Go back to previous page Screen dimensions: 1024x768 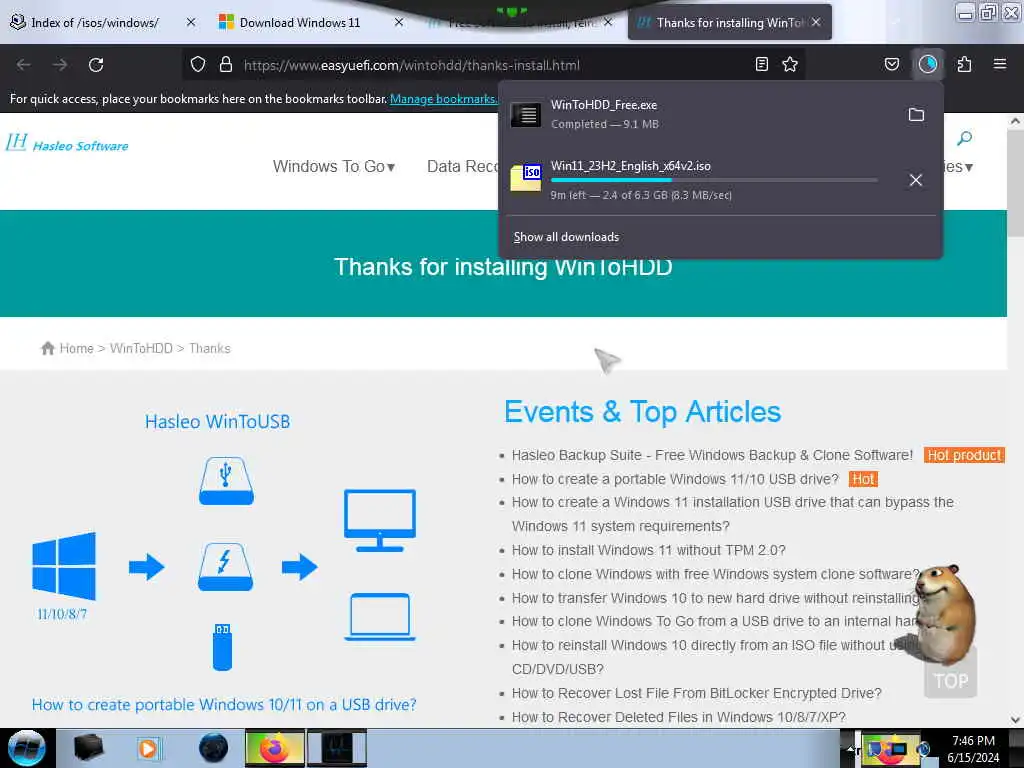point(24,65)
